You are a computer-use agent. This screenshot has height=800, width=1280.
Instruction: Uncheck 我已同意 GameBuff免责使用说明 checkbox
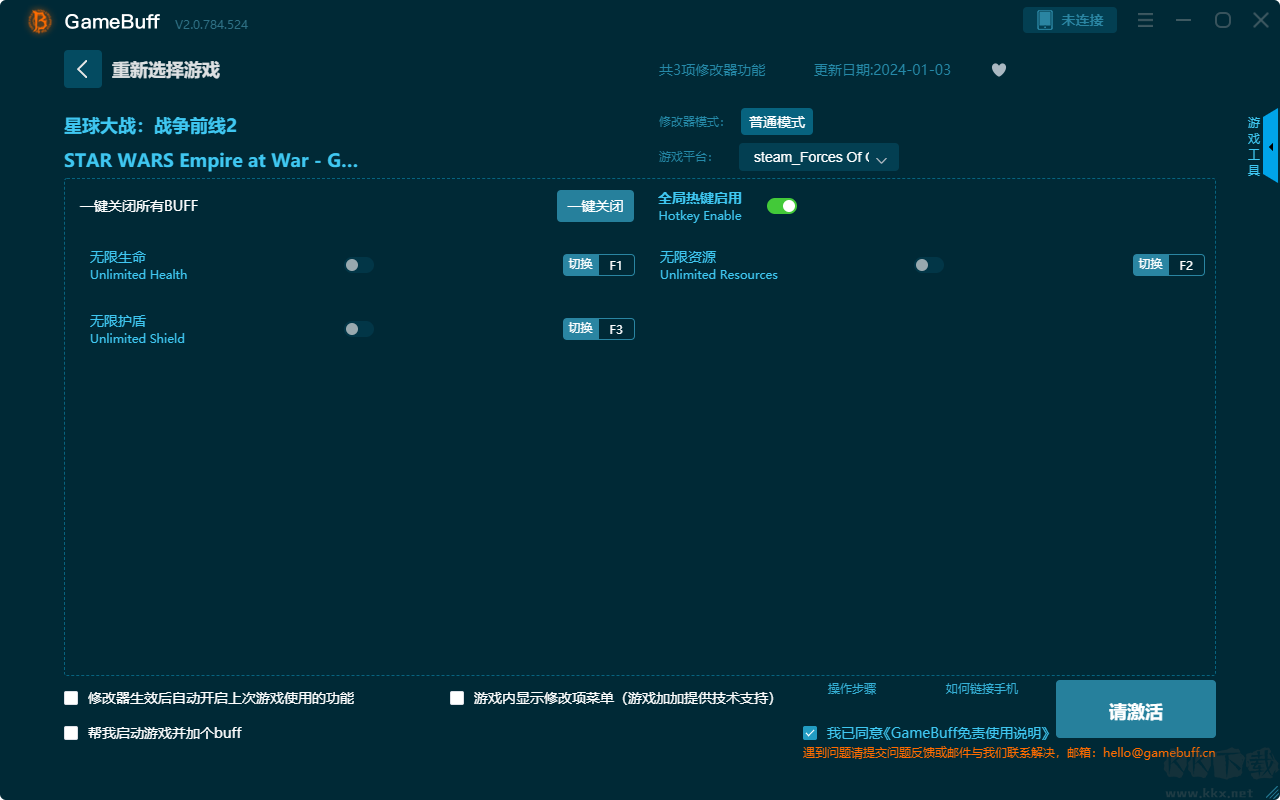click(810, 733)
